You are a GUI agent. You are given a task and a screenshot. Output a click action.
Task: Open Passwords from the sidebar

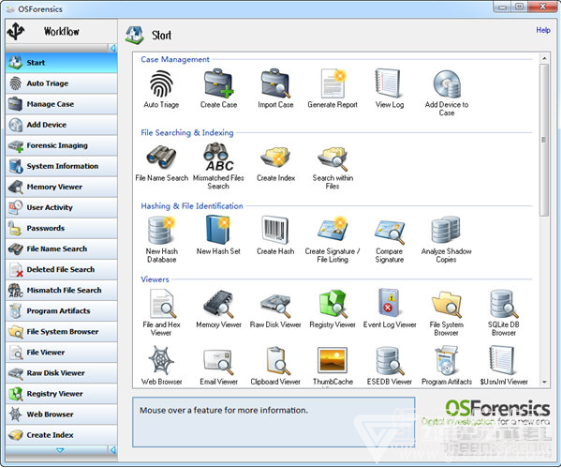[62, 228]
